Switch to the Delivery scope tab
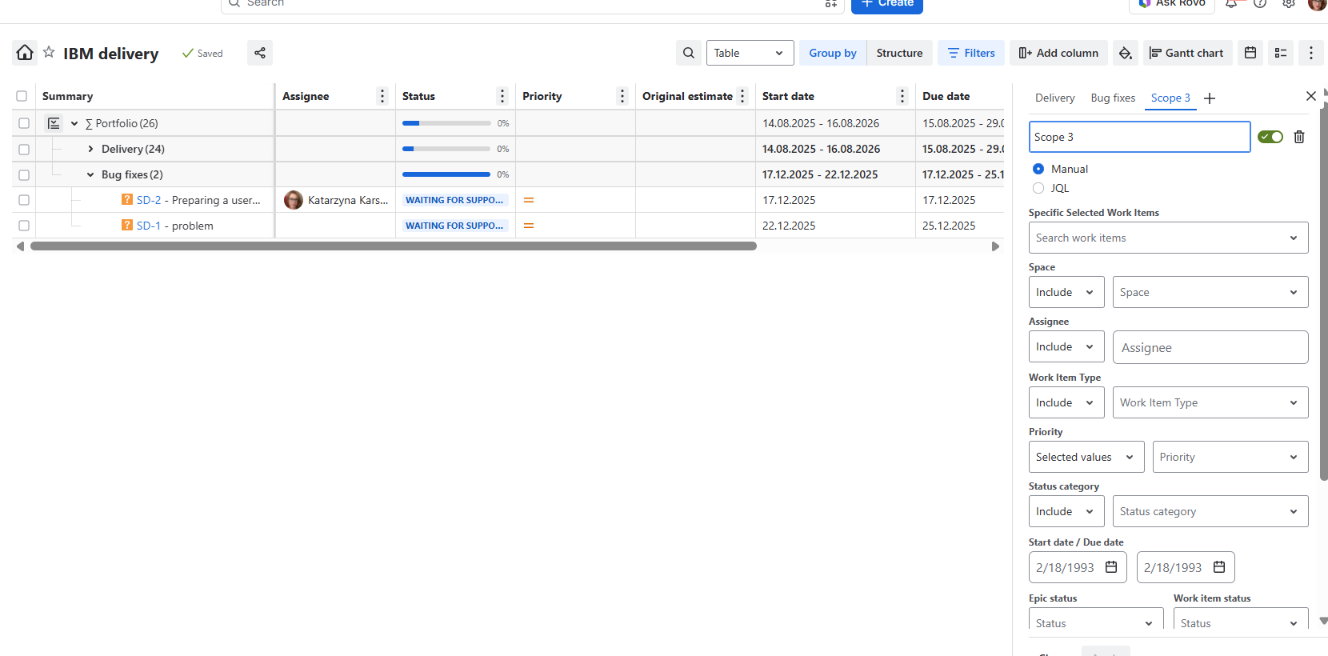This screenshot has height=656, width=1328. 1055,98
